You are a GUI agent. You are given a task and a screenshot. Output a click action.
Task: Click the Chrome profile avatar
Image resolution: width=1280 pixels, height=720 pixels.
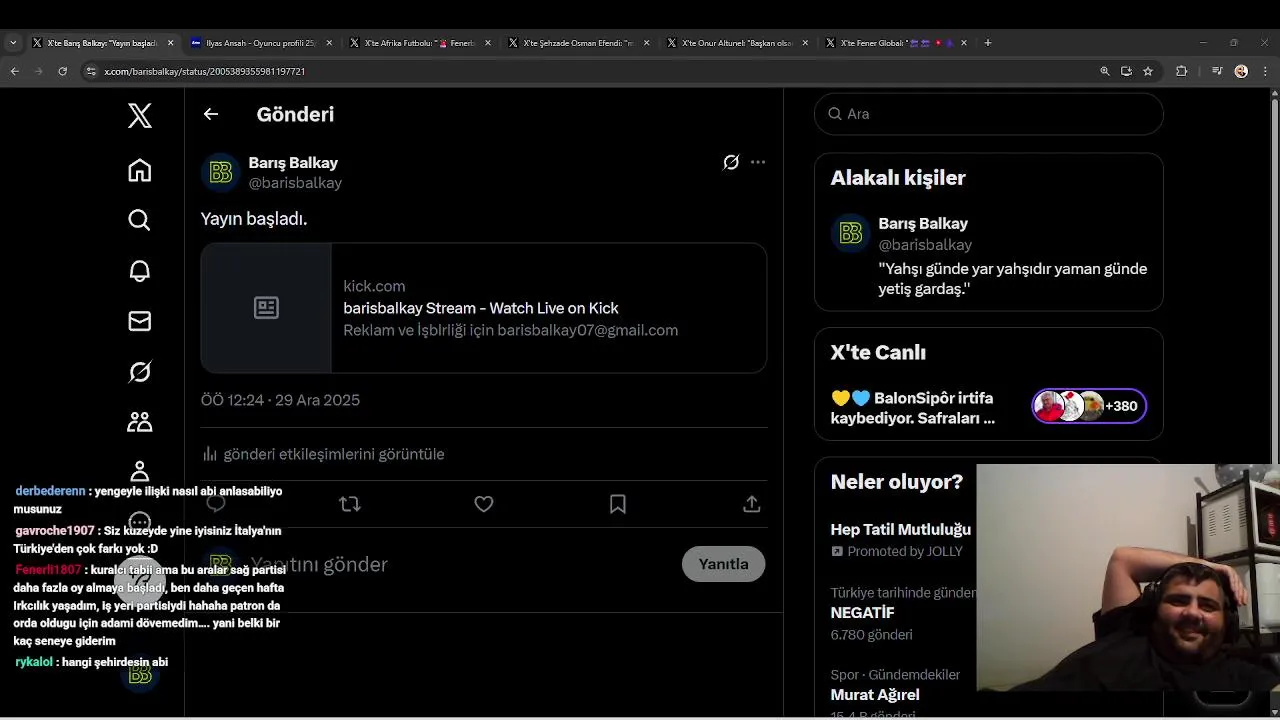[1241, 71]
